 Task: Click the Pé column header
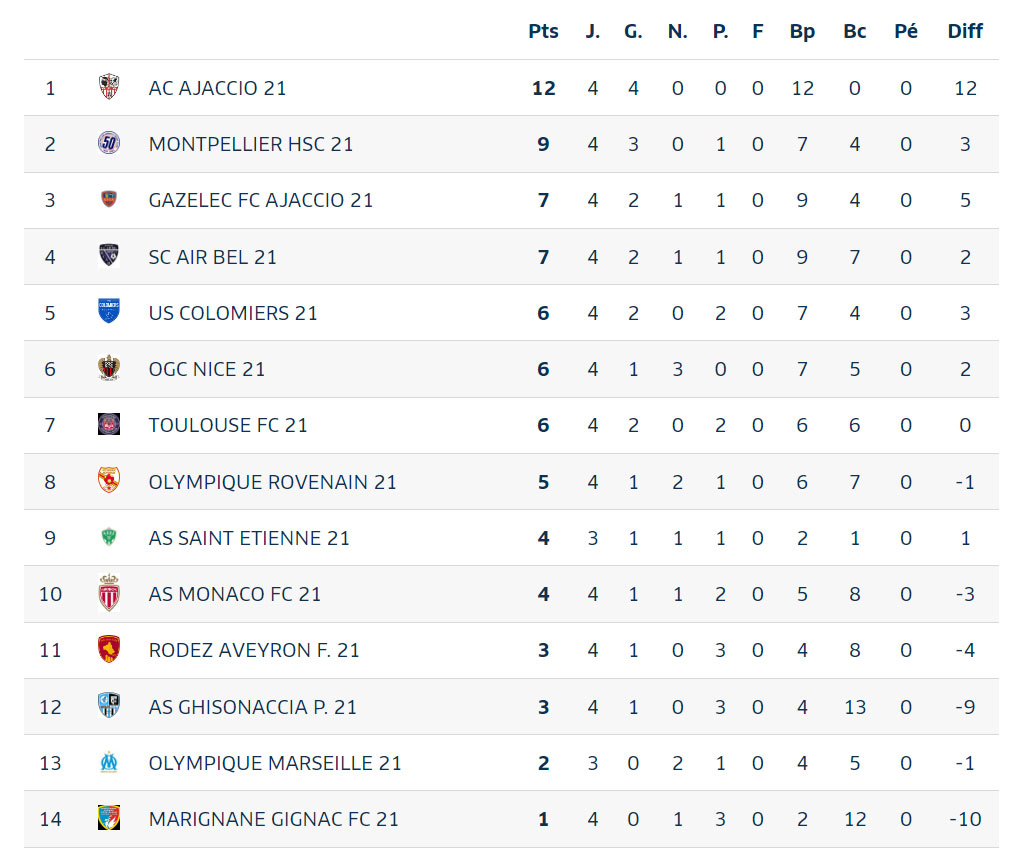tap(906, 31)
